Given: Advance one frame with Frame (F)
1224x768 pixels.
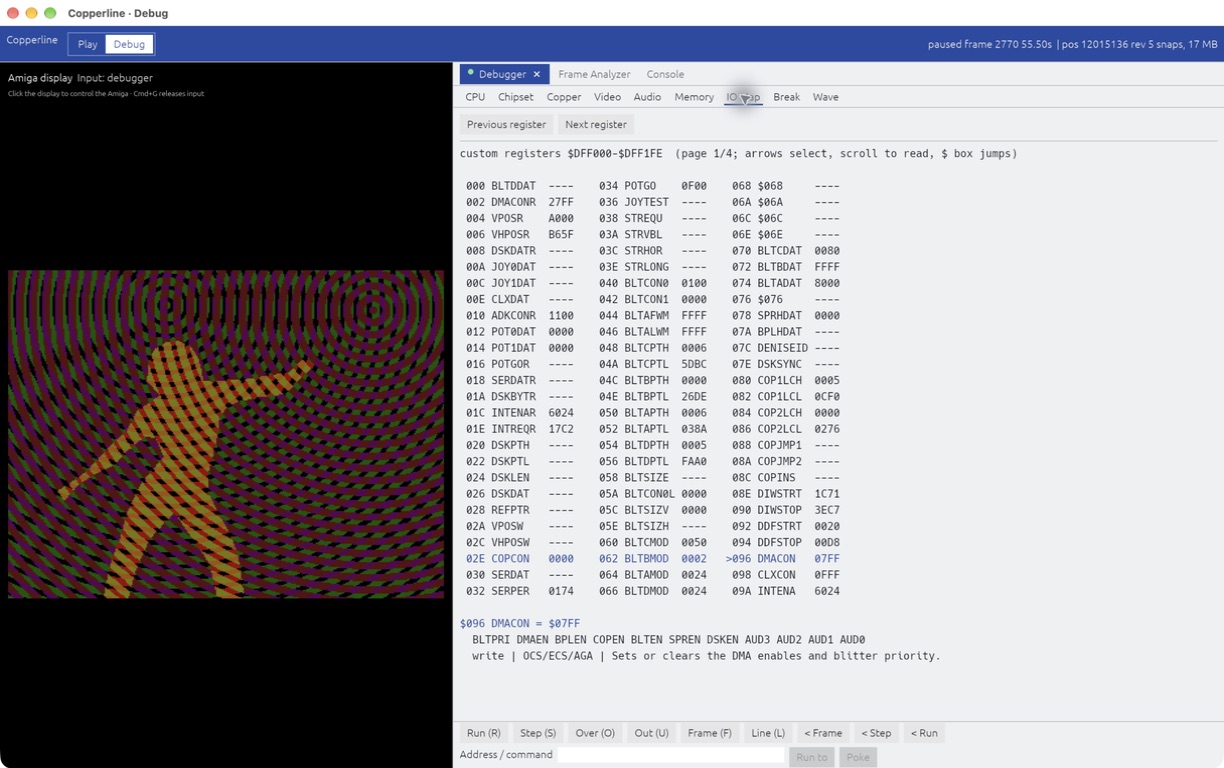Looking at the screenshot, I should point(710,733).
